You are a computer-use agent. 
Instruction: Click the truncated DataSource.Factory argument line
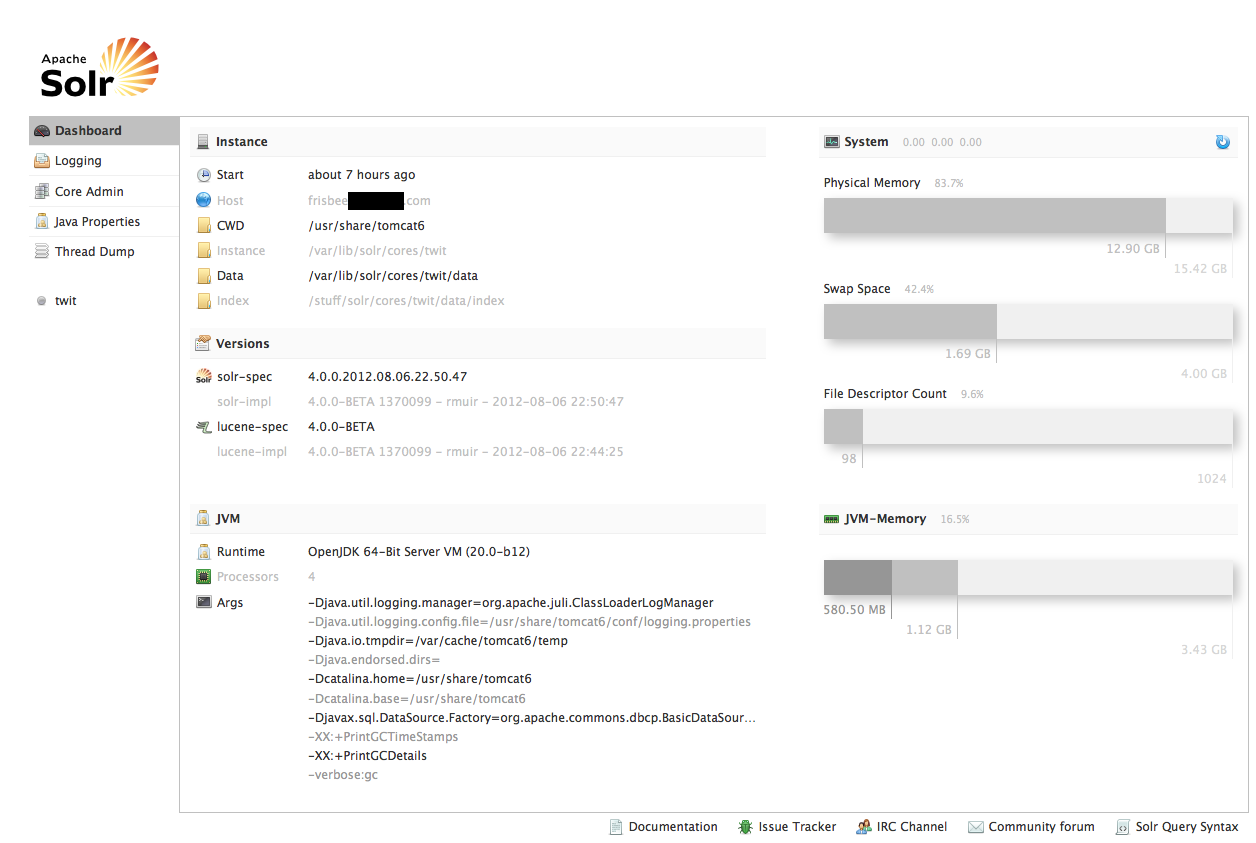pyautogui.click(x=531, y=718)
